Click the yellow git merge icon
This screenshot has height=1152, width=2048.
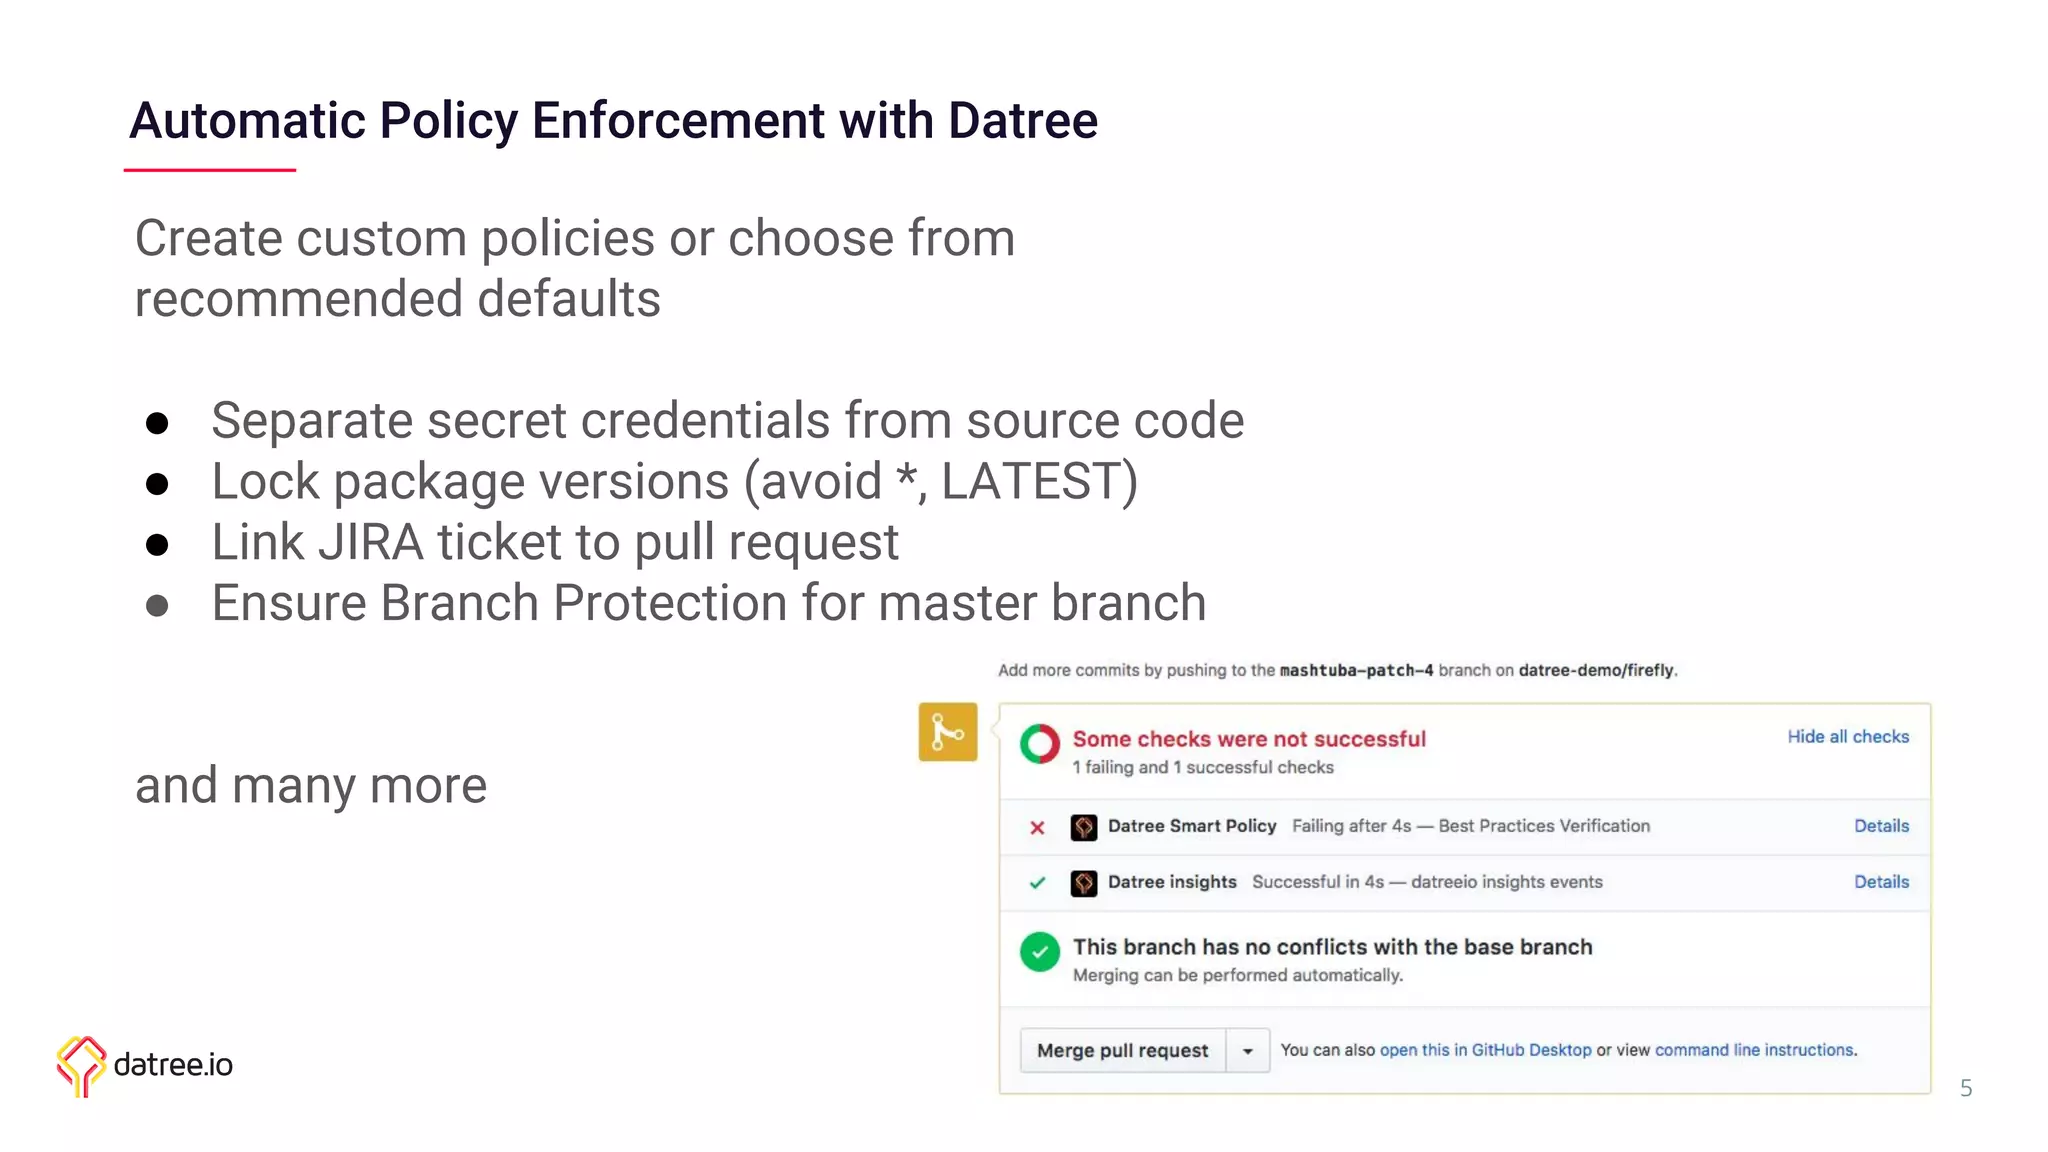coord(947,732)
